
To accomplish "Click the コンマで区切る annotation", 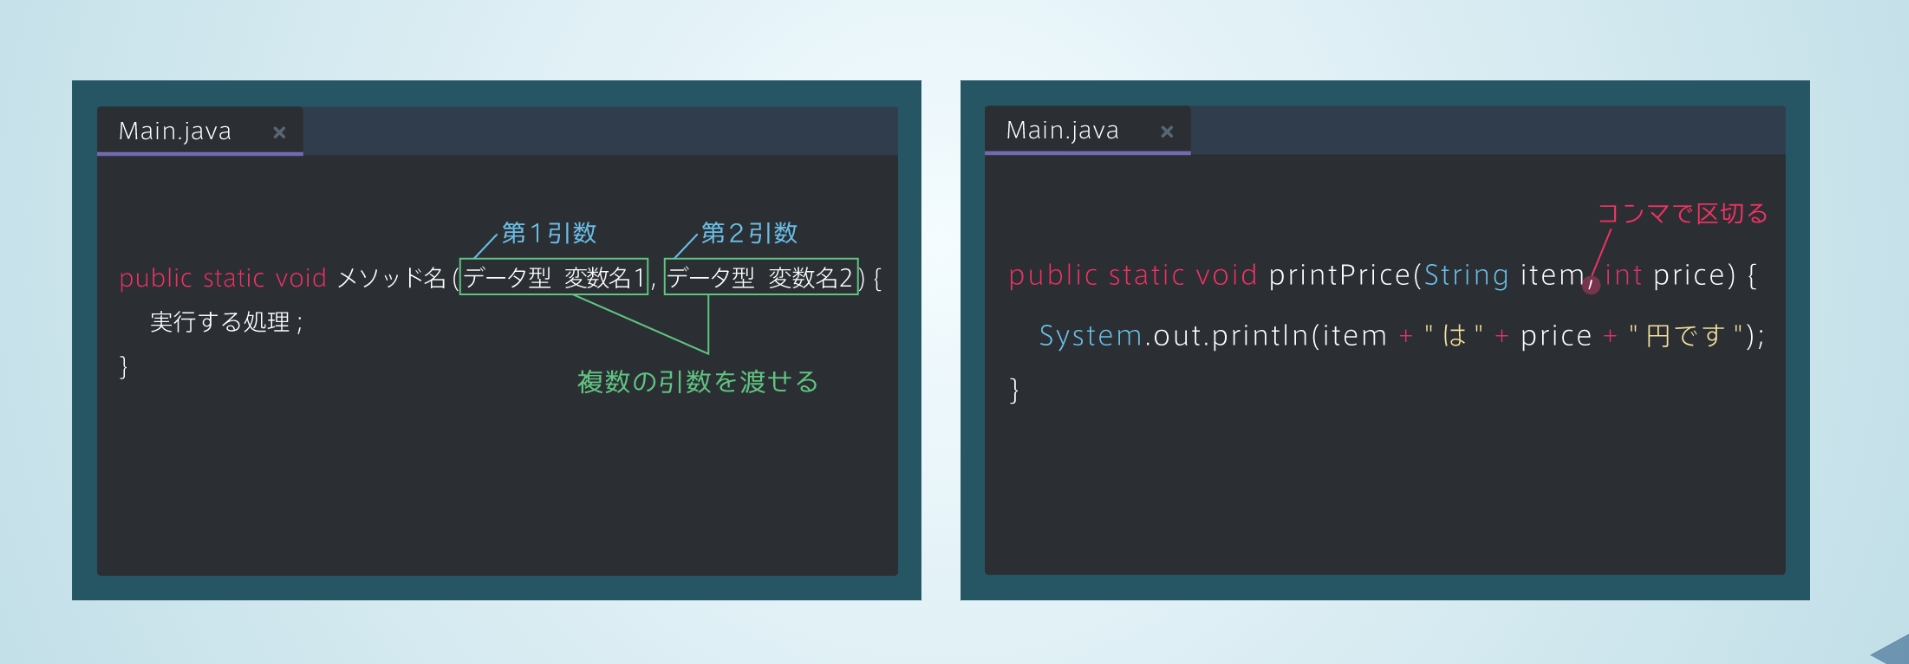I will [1682, 213].
